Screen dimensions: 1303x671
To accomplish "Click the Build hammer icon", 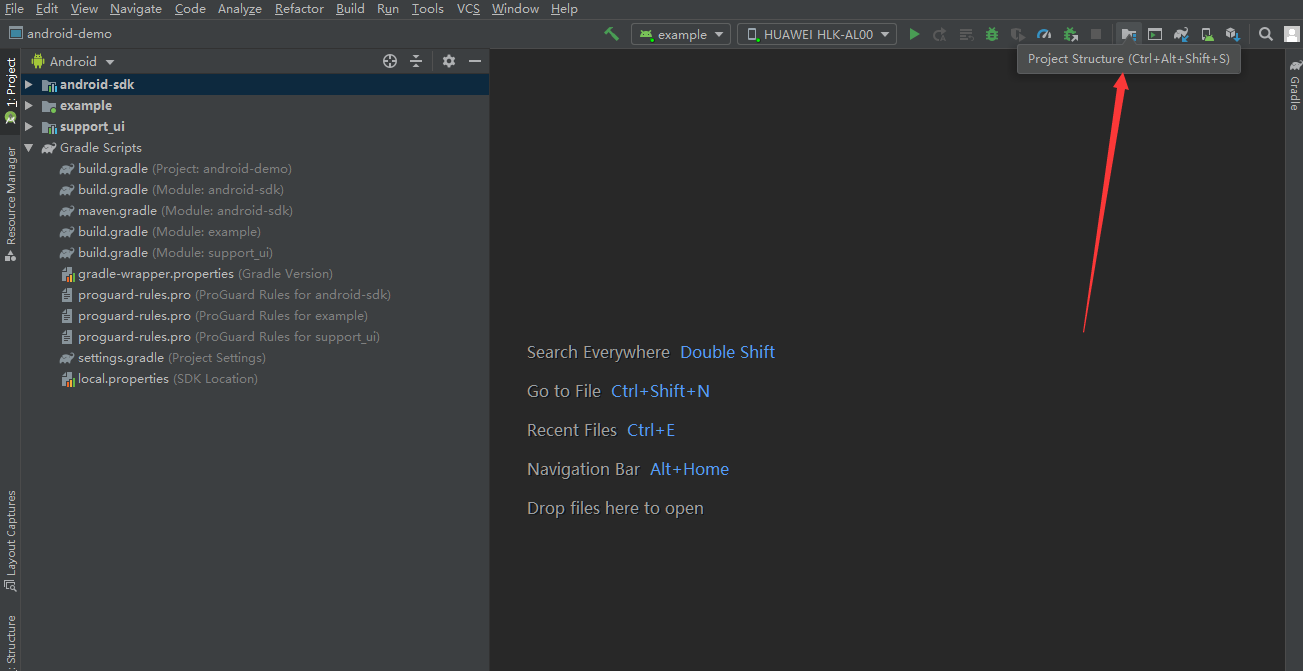I will click(612, 33).
